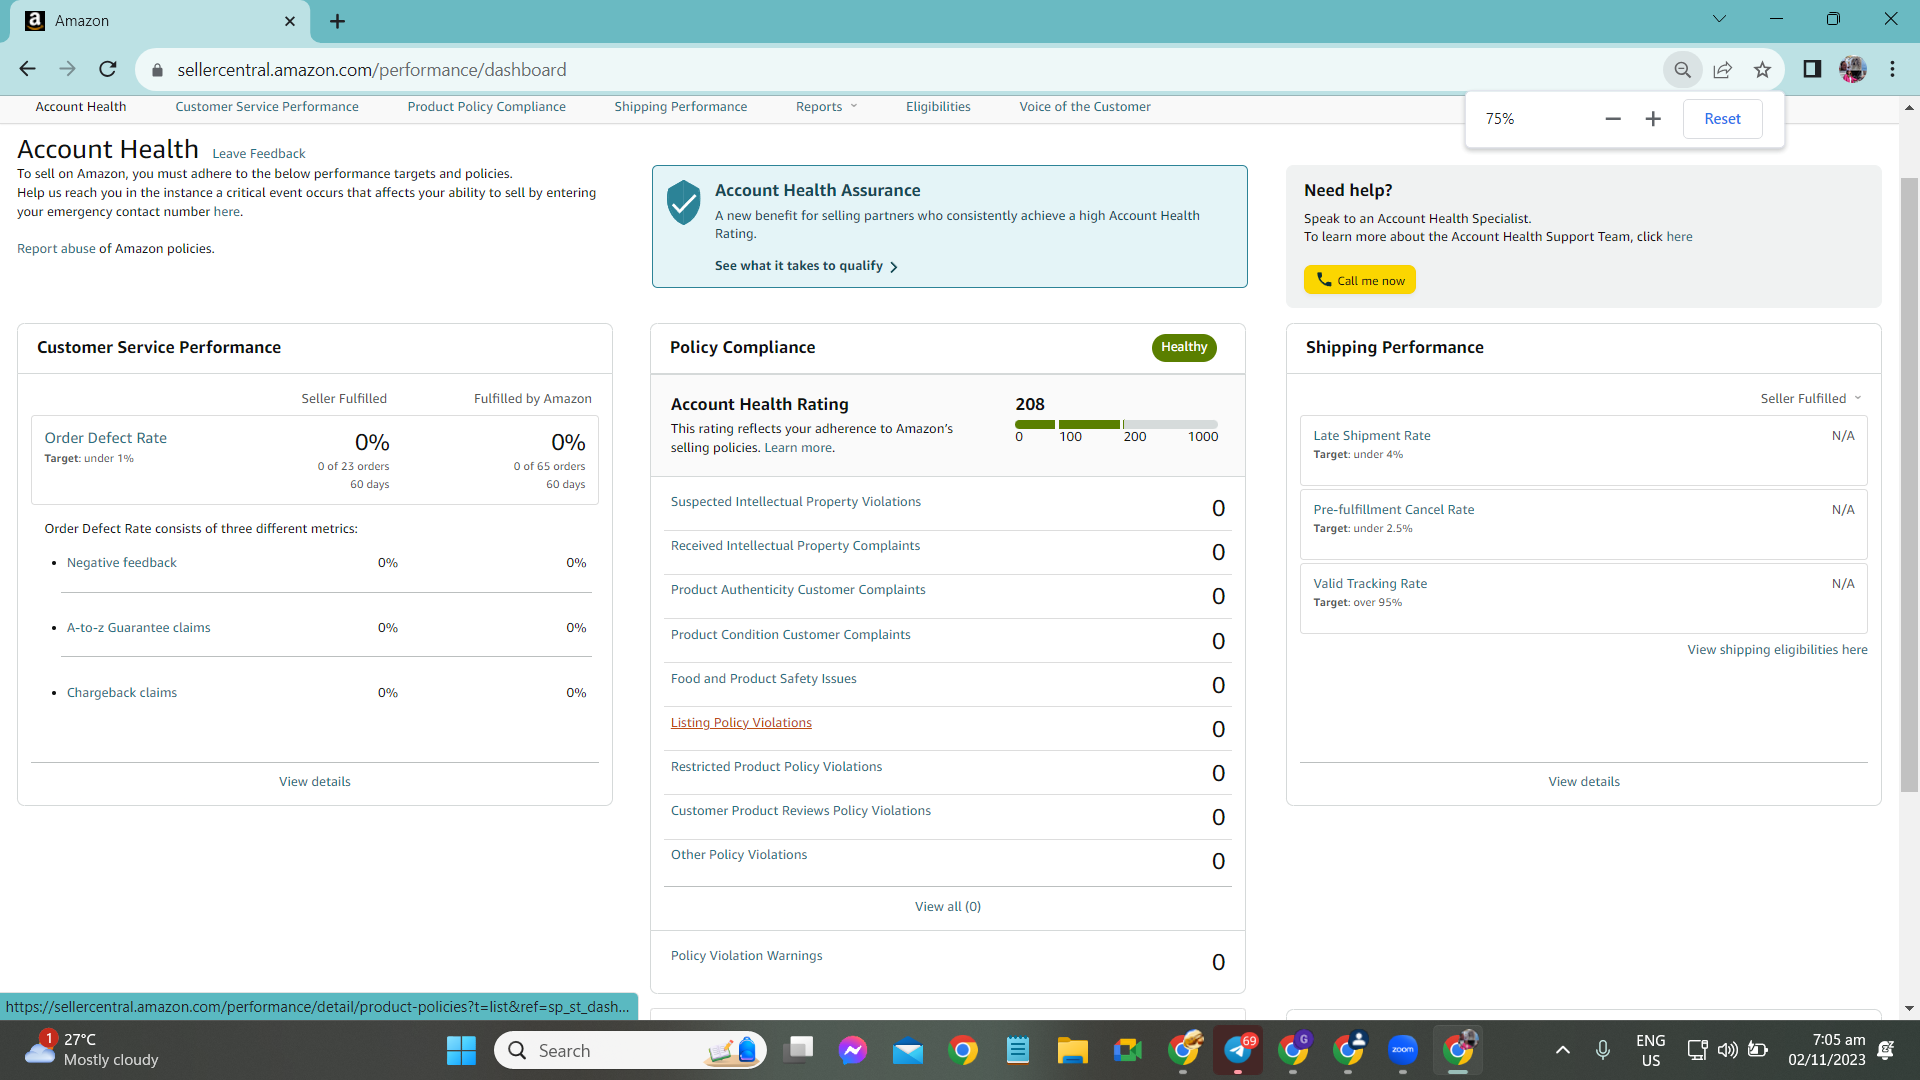Go back to the previous page
The width and height of the screenshot is (1920, 1080).
[27, 69]
